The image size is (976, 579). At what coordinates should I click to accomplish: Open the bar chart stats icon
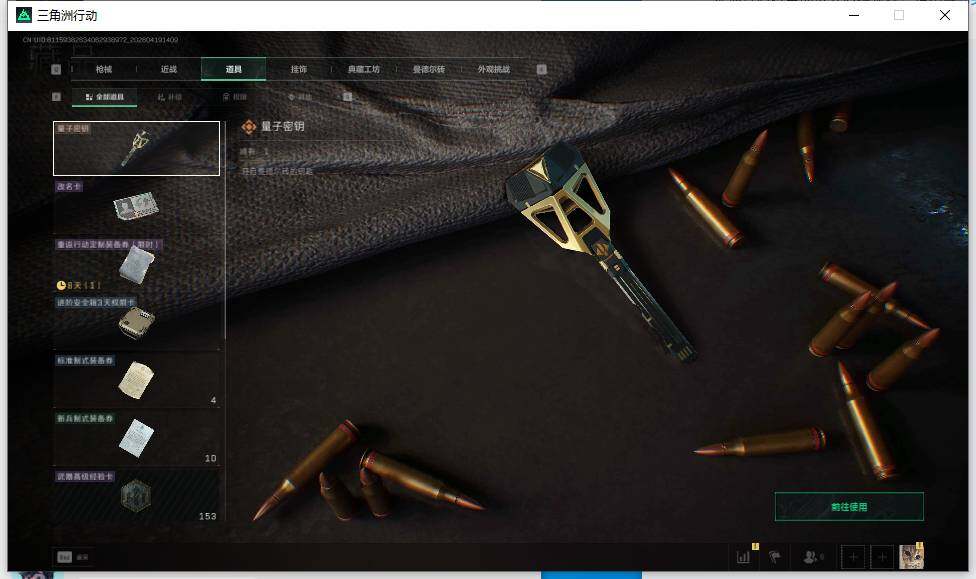point(743,557)
